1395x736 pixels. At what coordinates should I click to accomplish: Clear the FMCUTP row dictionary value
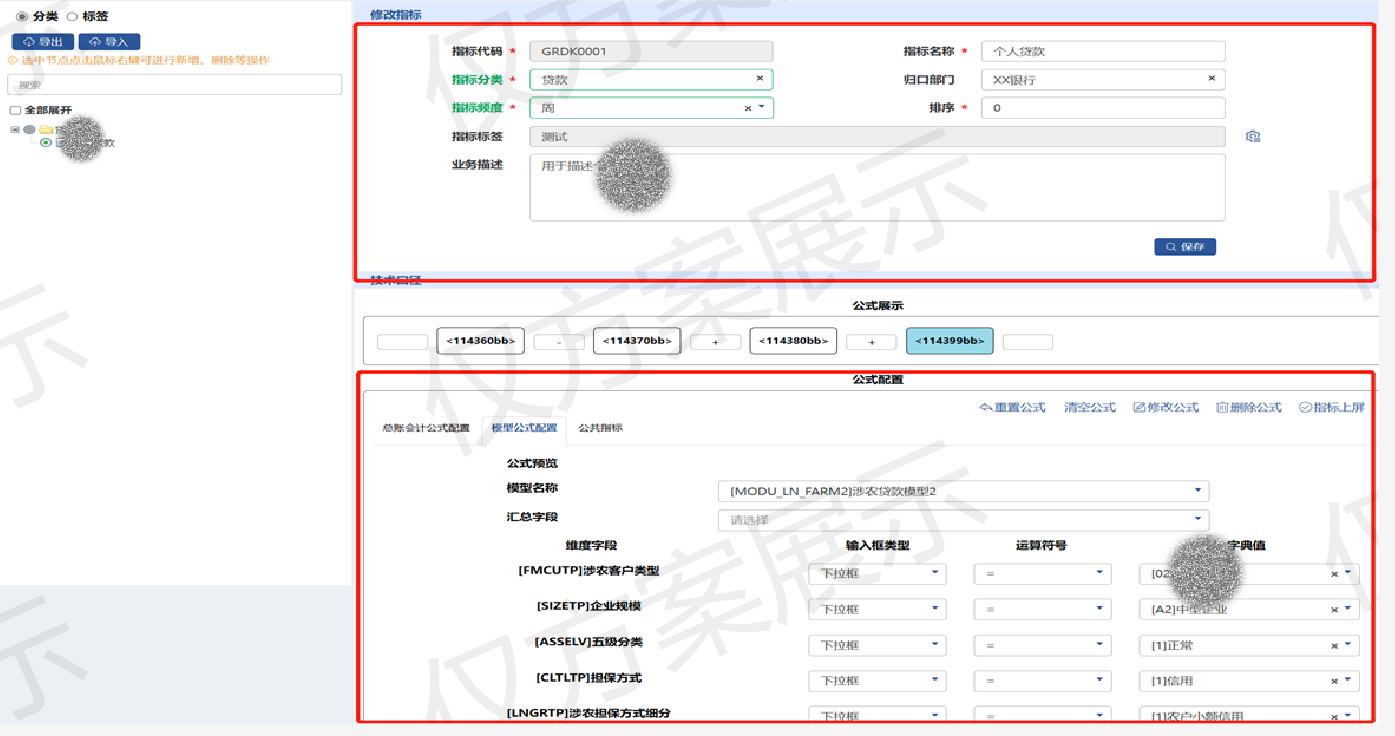tap(1334, 575)
